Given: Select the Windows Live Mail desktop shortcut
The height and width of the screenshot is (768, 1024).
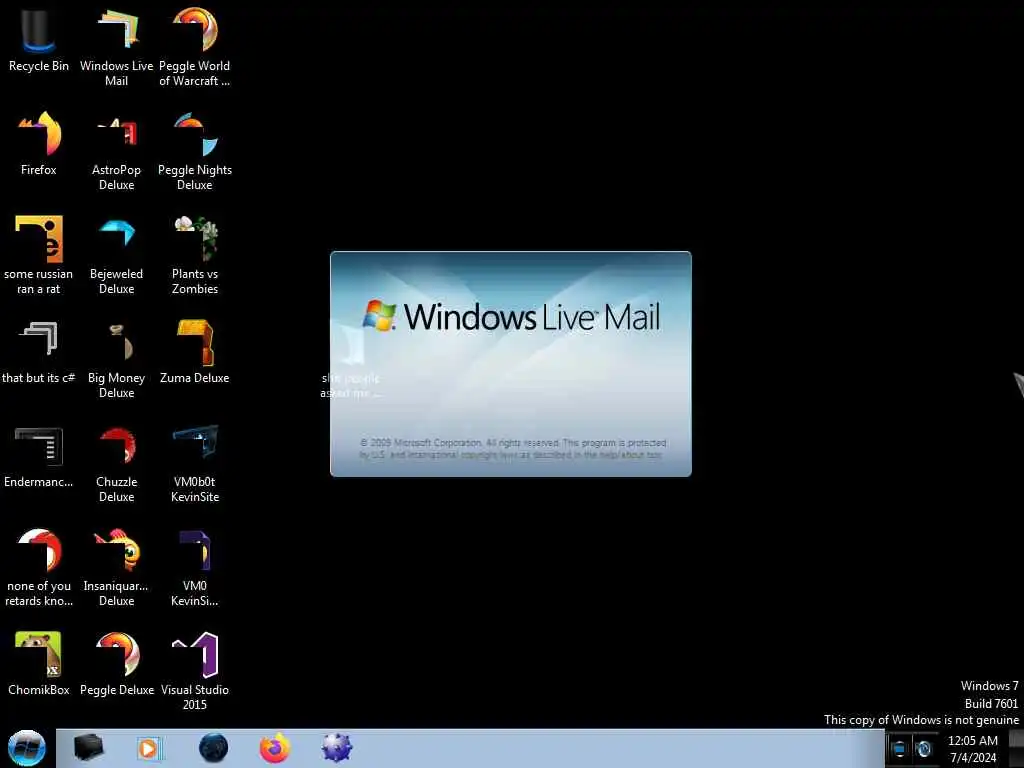Looking at the screenshot, I should tap(116, 46).
